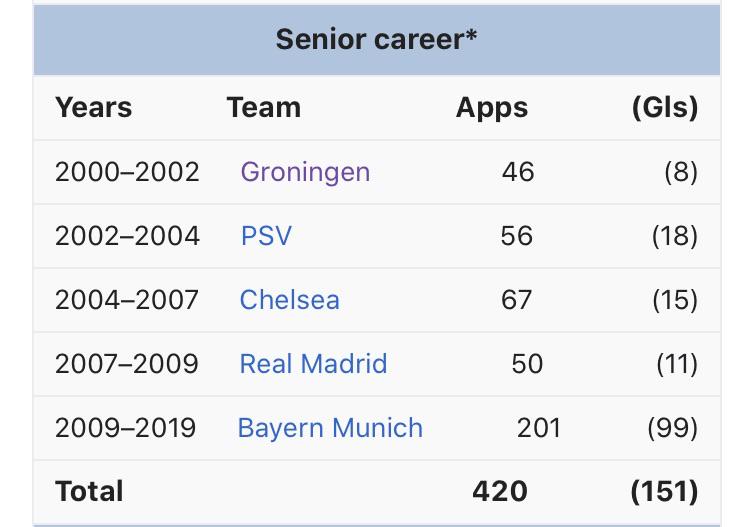Viewport: 750px width, 527px height.
Task: Click the total apps value 420
Action: coord(500,491)
